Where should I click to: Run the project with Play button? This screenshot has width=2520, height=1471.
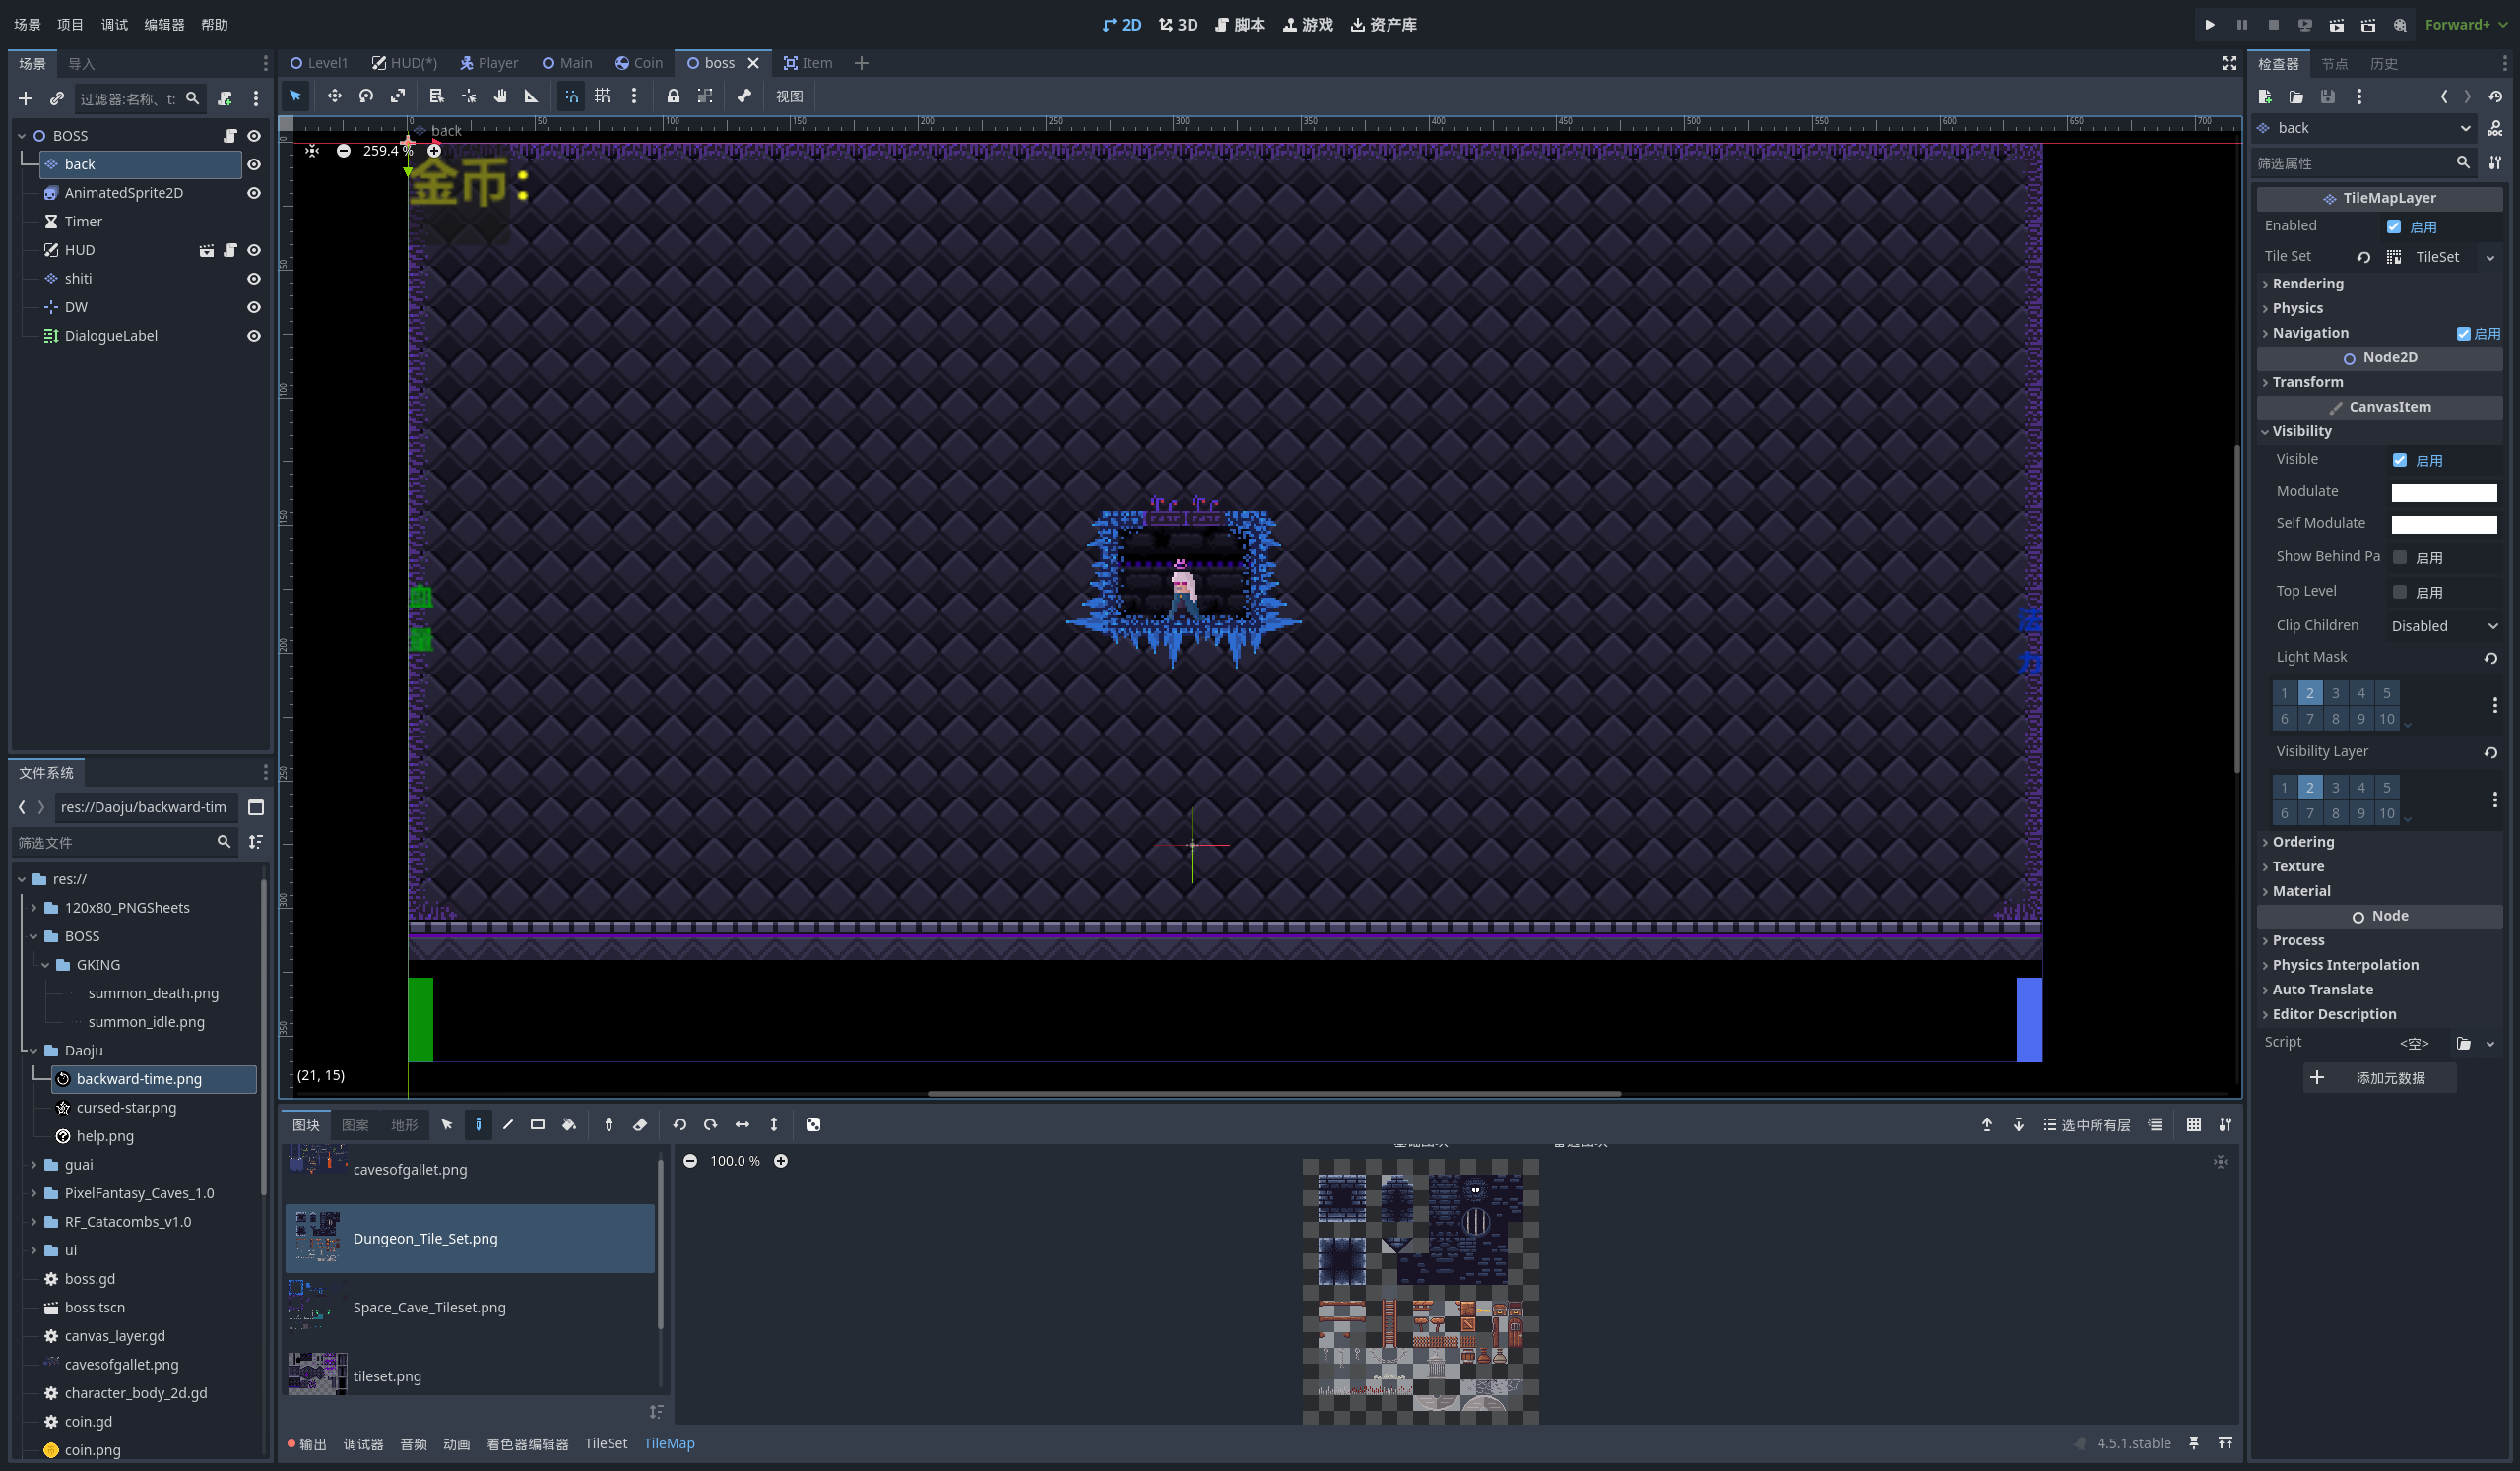click(x=2209, y=25)
